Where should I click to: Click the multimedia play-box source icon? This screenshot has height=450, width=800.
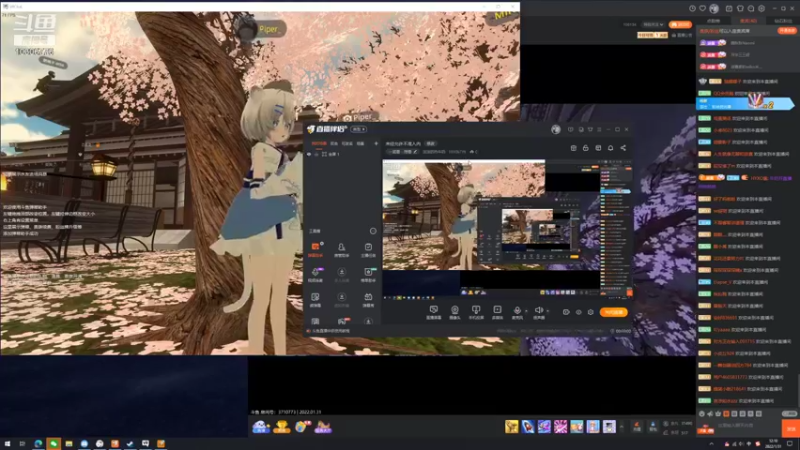497,310
